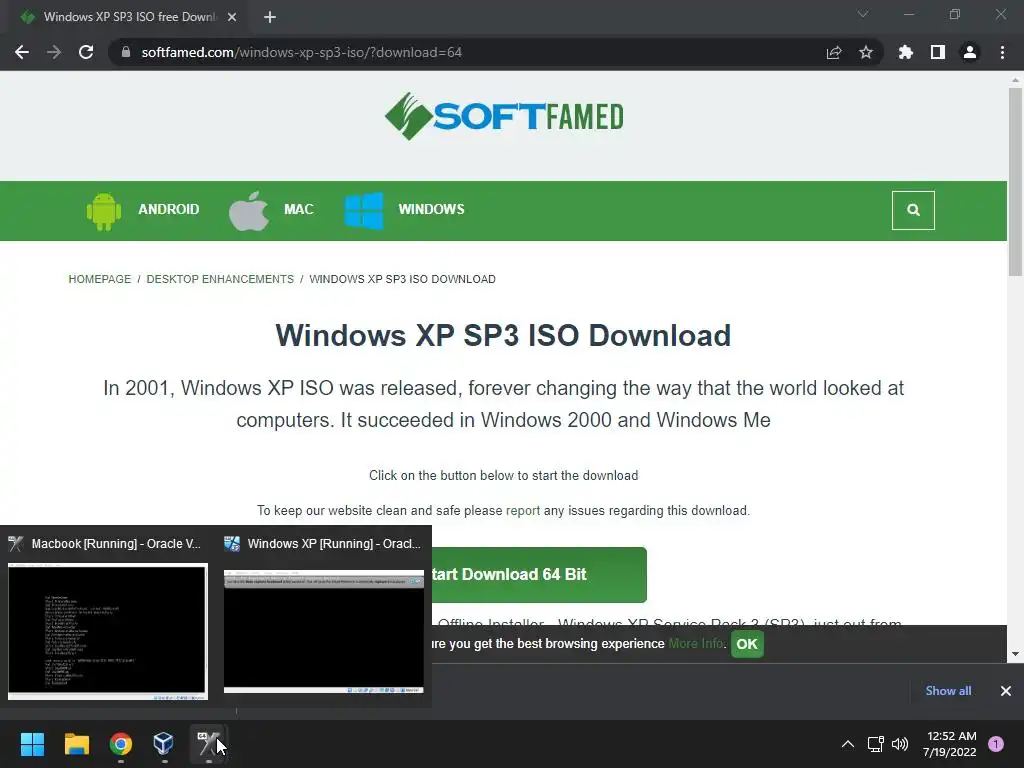Open the DESKTOP ENHANCEMENTS breadcrumb link
The width and height of the screenshot is (1024, 768).
220,279
